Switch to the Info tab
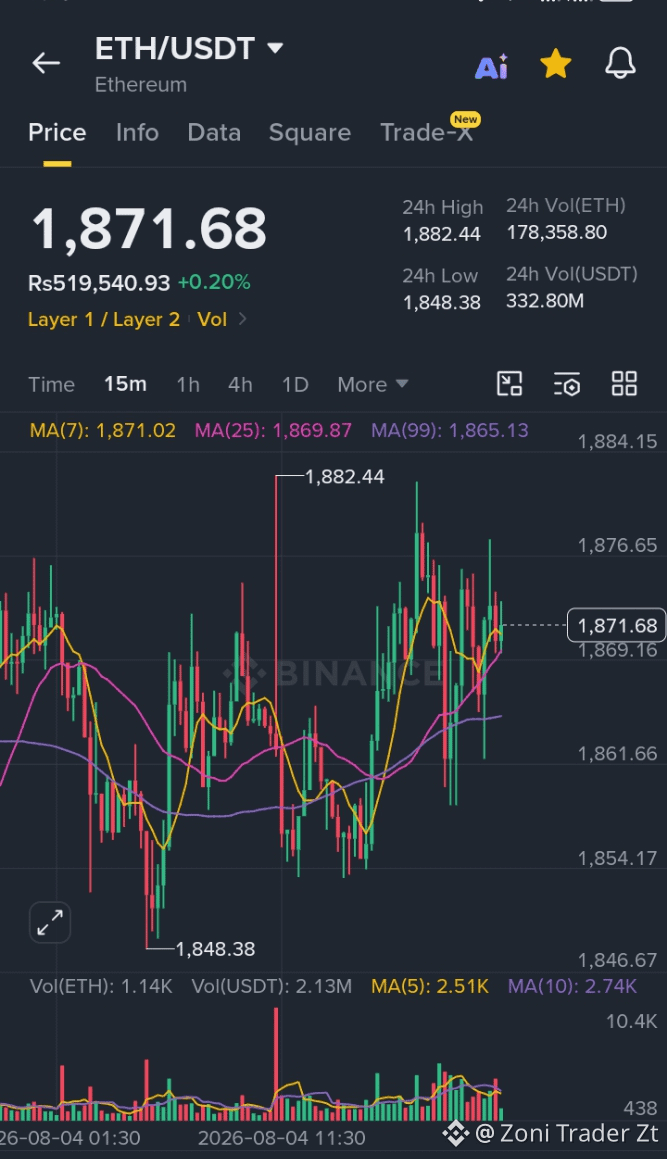This screenshot has height=1159, width=667. click(138, 132)
